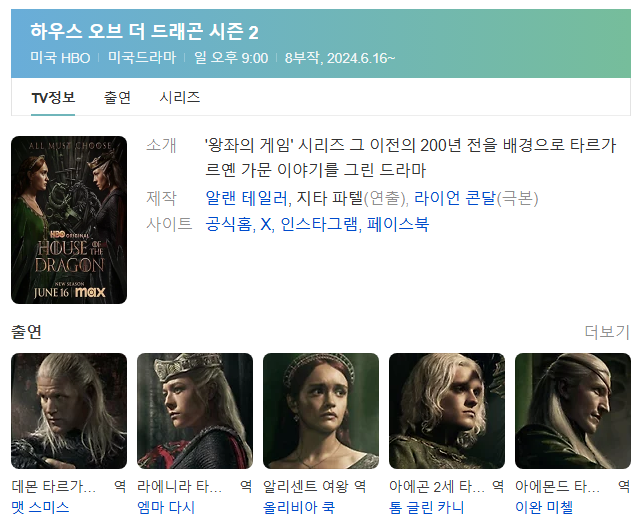Open the X social link
Viewport: 638px width, 521px height.
[265, 224]
